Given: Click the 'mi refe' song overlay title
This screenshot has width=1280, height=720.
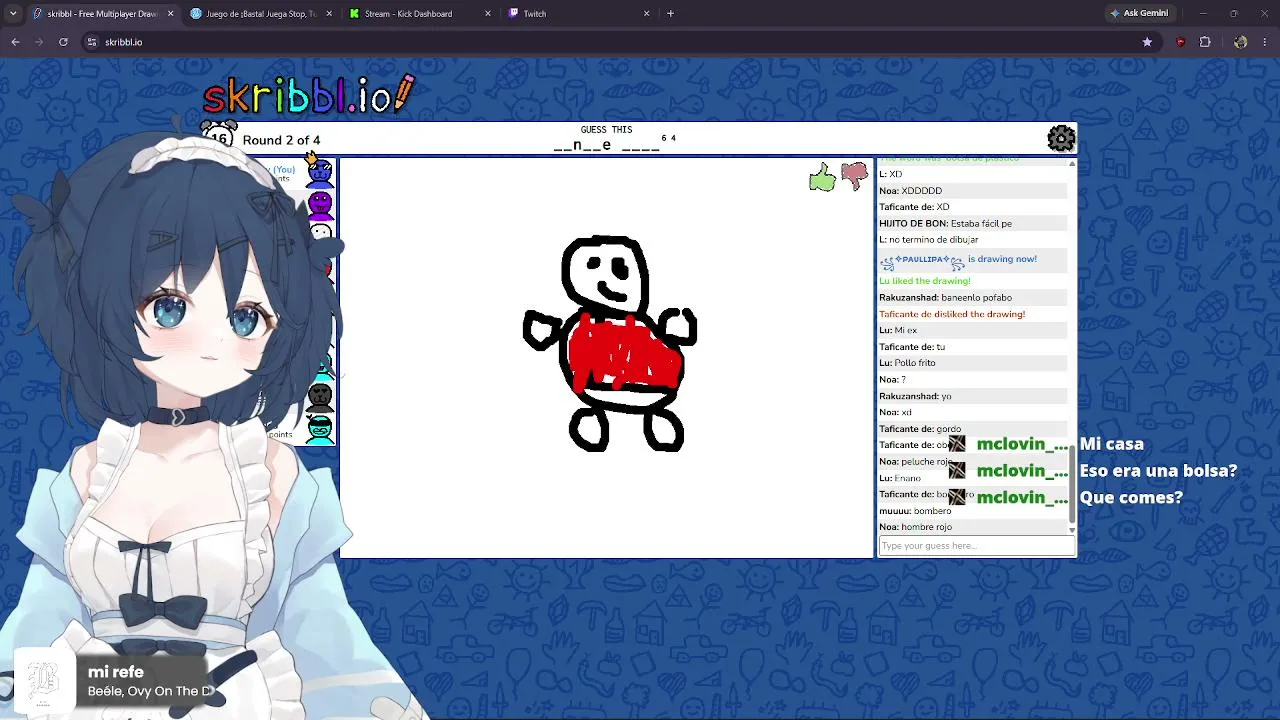Looking at the screenshot, I should tap(116, 672).
